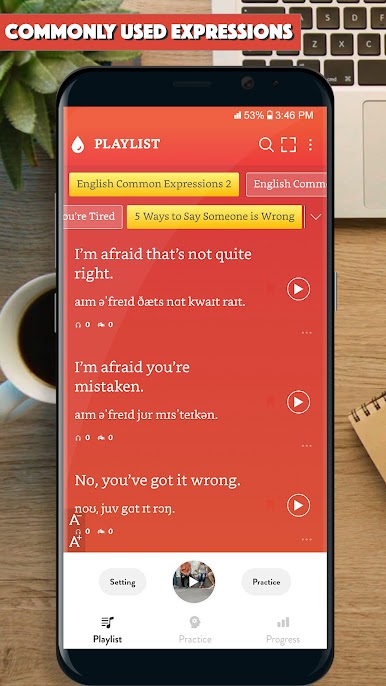Expand lesson list with the chevron arrow

click(316, 217)
